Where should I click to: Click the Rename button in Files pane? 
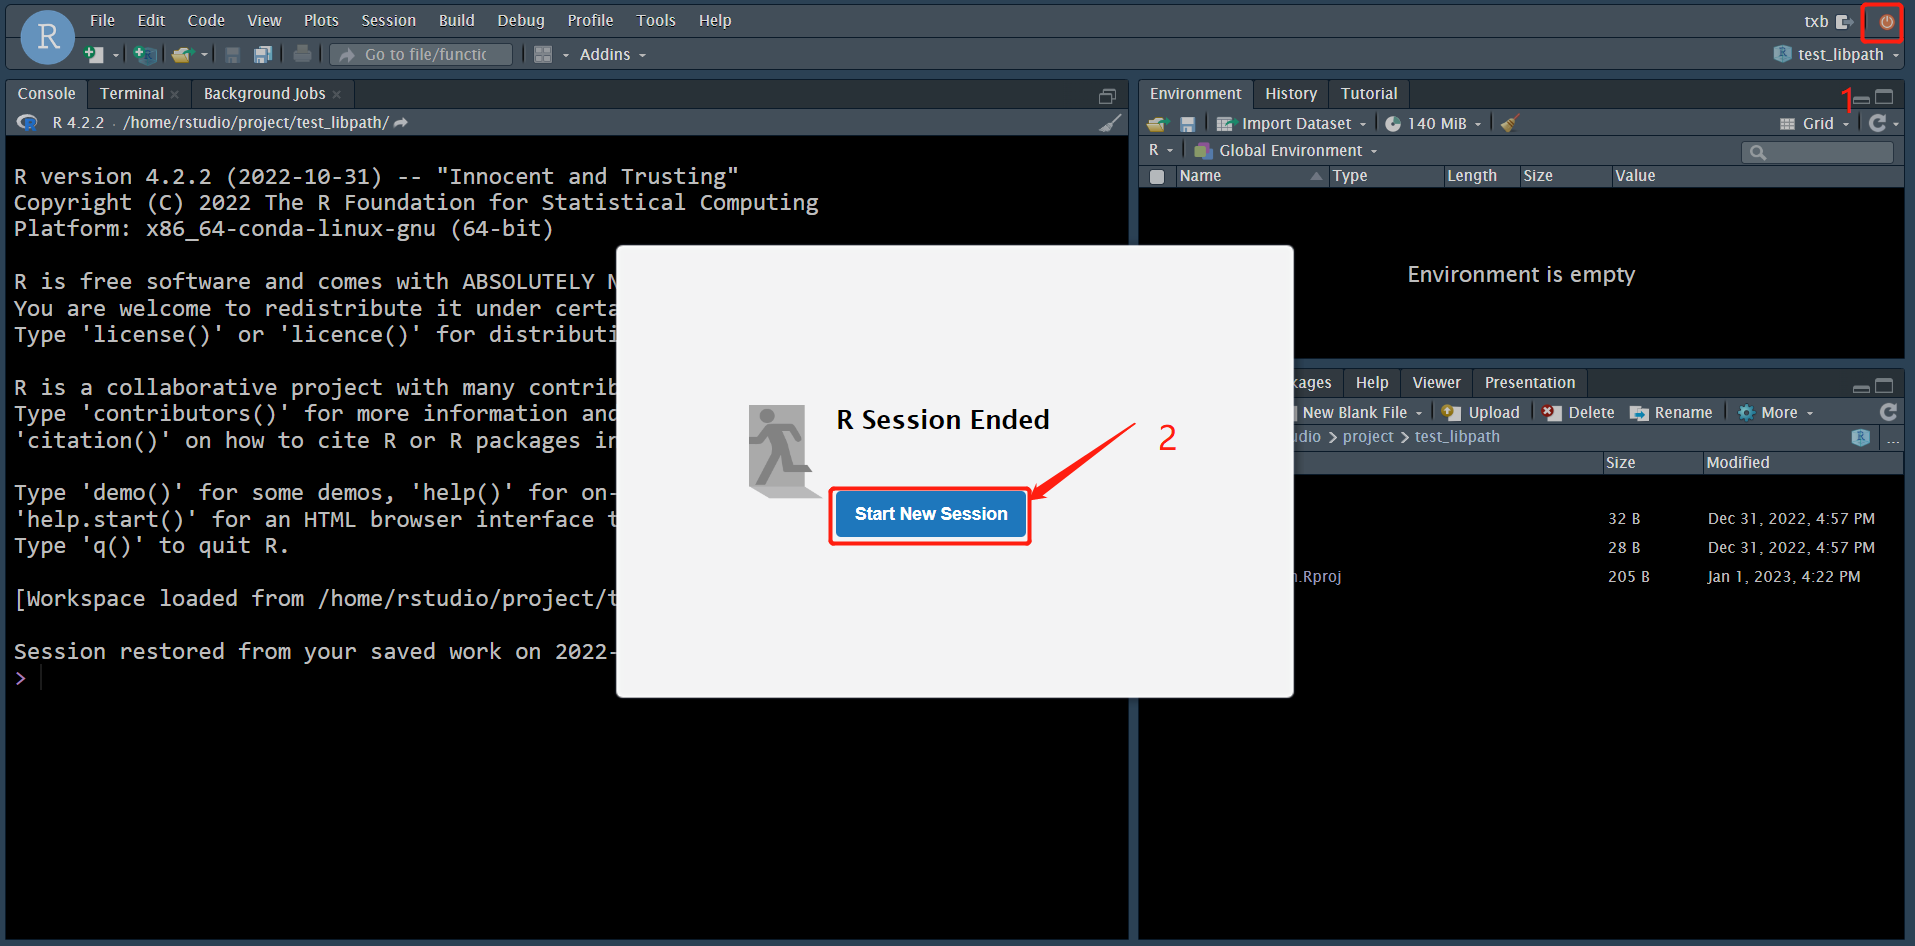[1672, 413]
